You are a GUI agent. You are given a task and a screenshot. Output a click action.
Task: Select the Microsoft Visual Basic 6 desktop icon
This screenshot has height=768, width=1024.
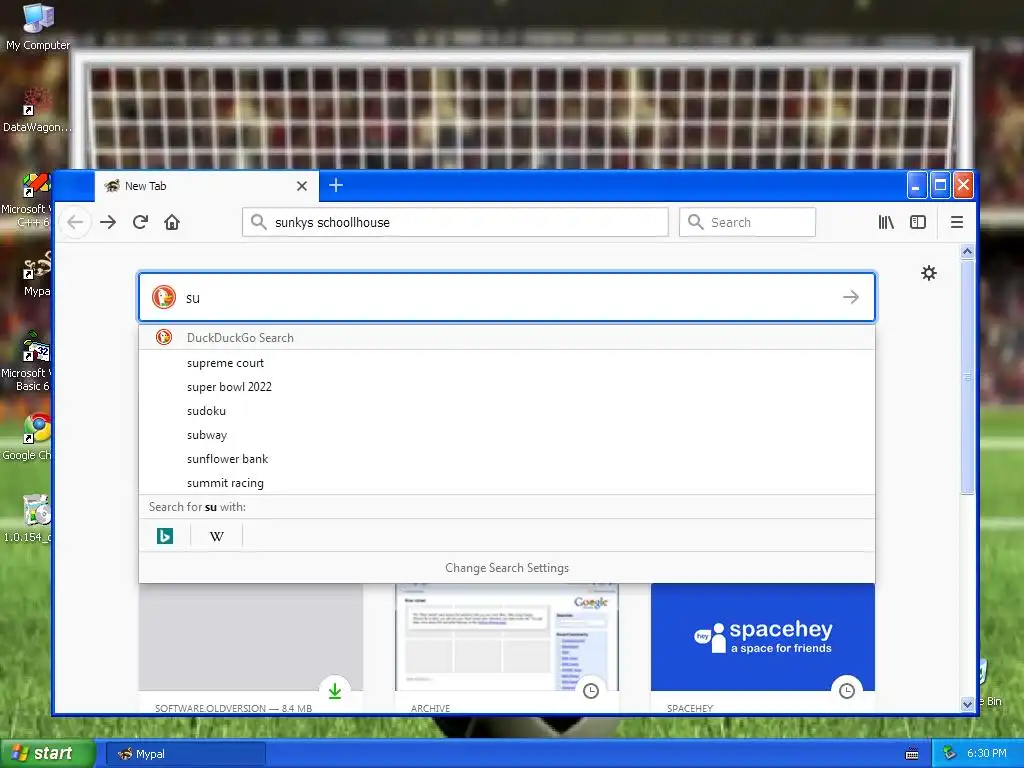point(27,362)
